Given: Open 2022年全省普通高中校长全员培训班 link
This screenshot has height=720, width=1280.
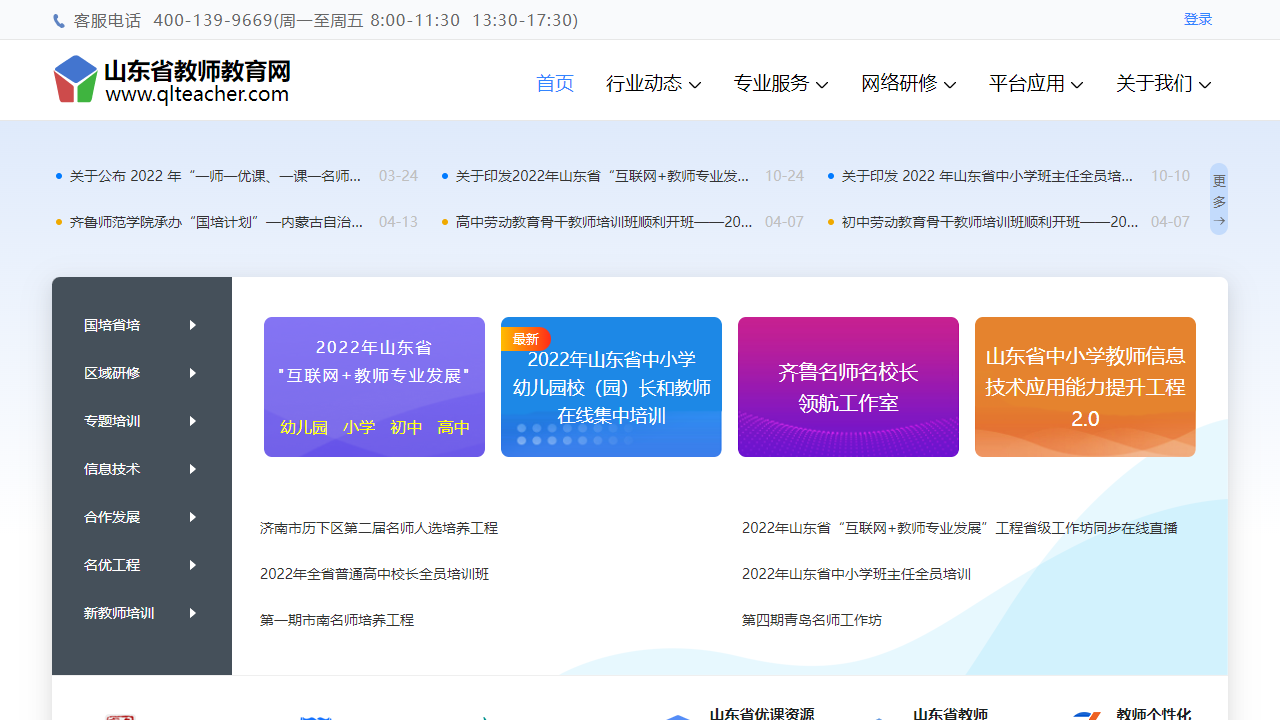Looking at the screenshot, I should [x=374, y=574].
